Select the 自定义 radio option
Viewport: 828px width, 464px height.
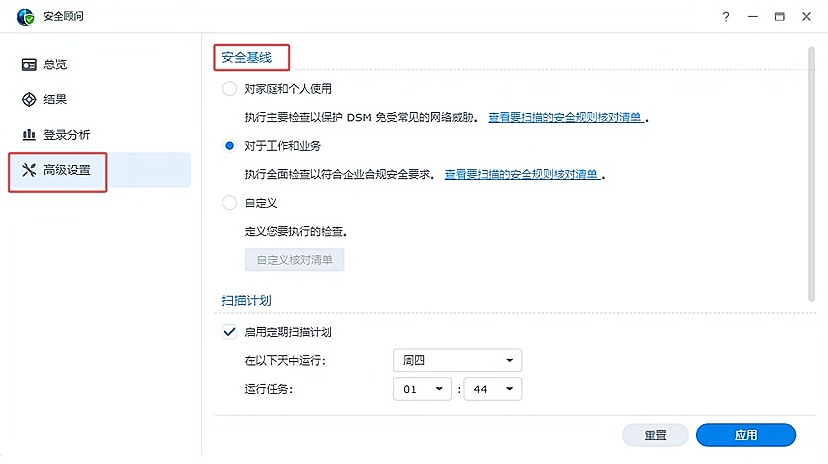[x=230, y=203]
